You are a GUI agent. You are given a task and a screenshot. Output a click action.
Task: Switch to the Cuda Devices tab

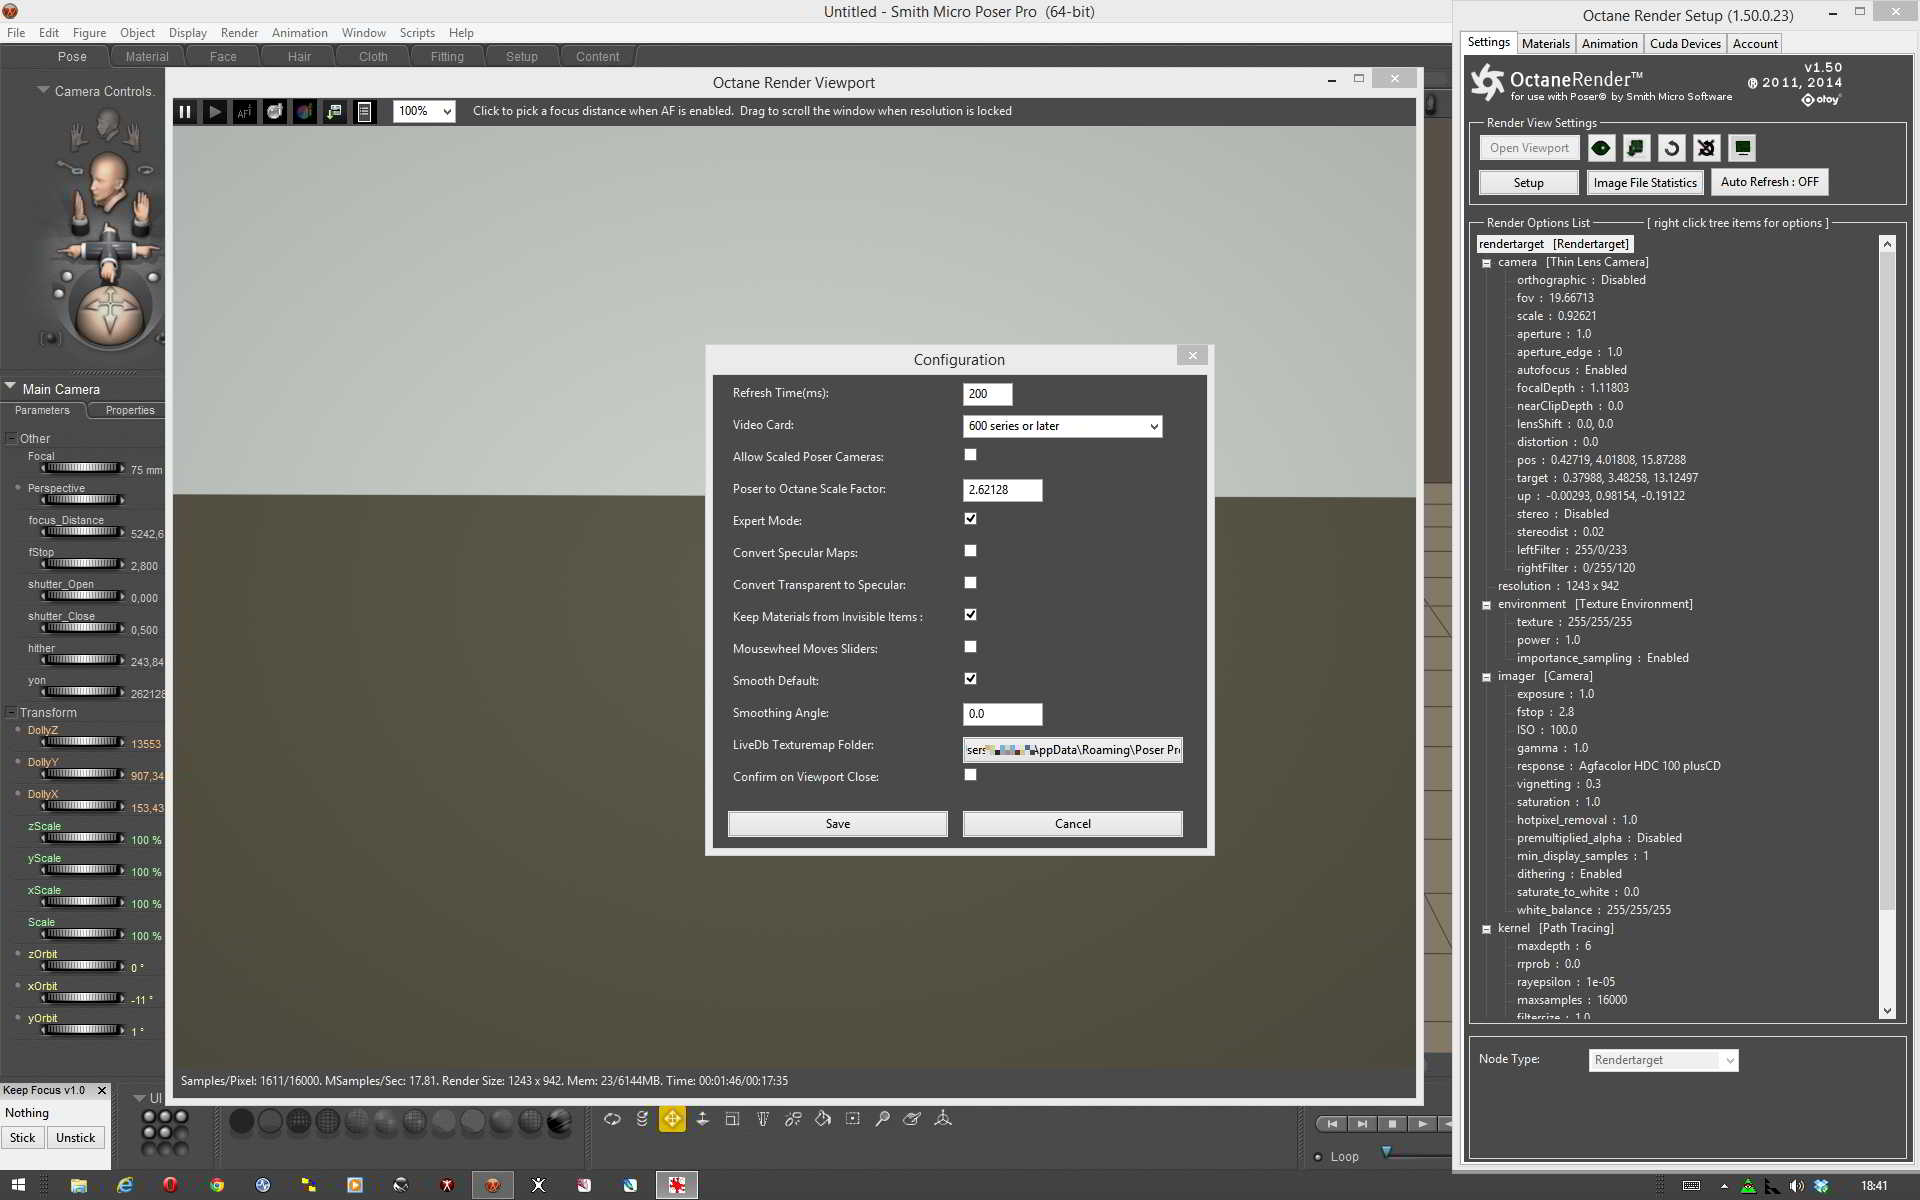(x=1685, y=44)
